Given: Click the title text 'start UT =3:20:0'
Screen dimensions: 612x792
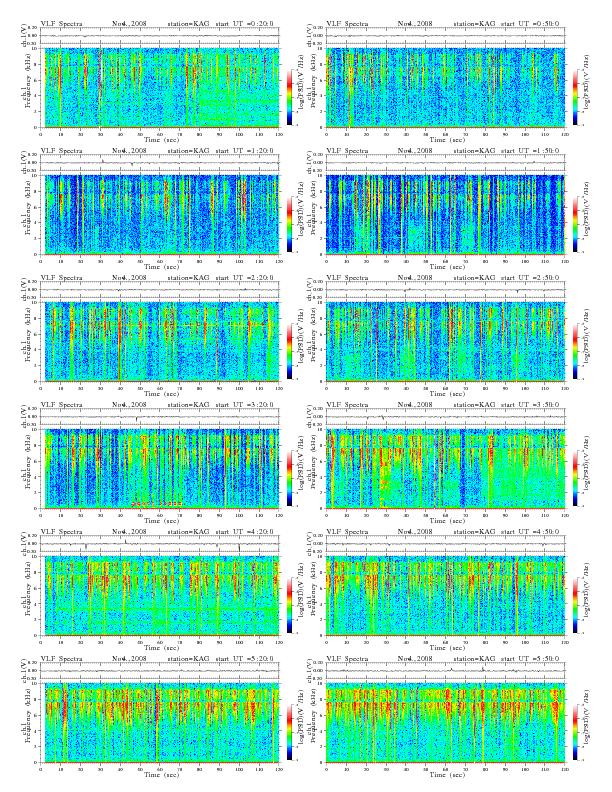Looking at the screenshot, I should coord(245,405).
